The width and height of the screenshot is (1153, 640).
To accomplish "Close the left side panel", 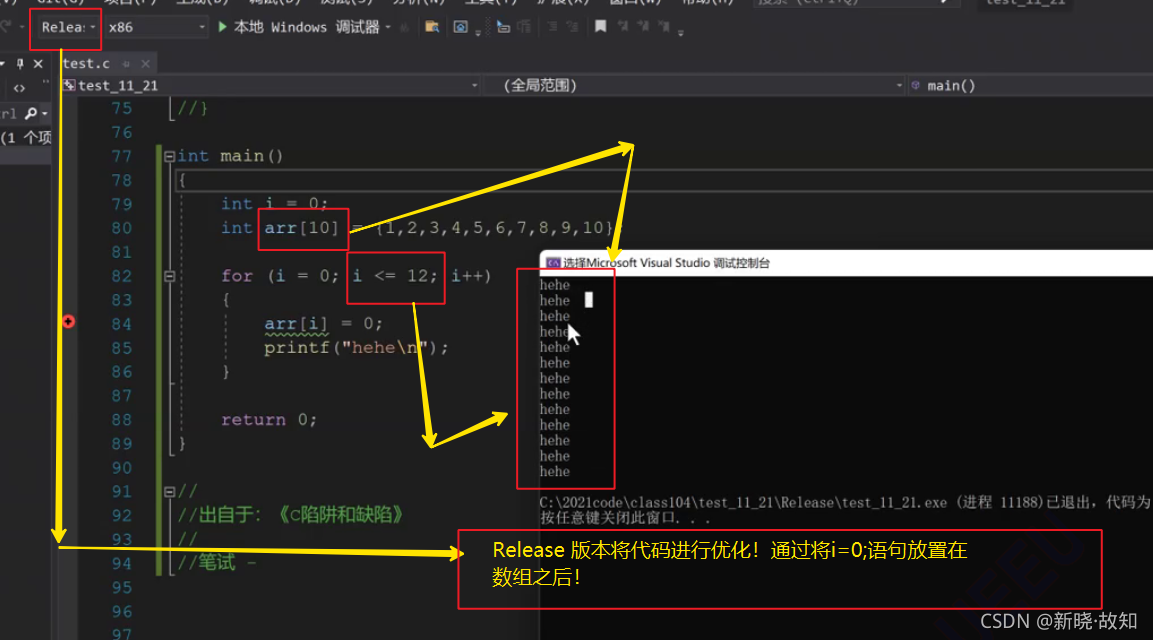I will coord(38,64).
